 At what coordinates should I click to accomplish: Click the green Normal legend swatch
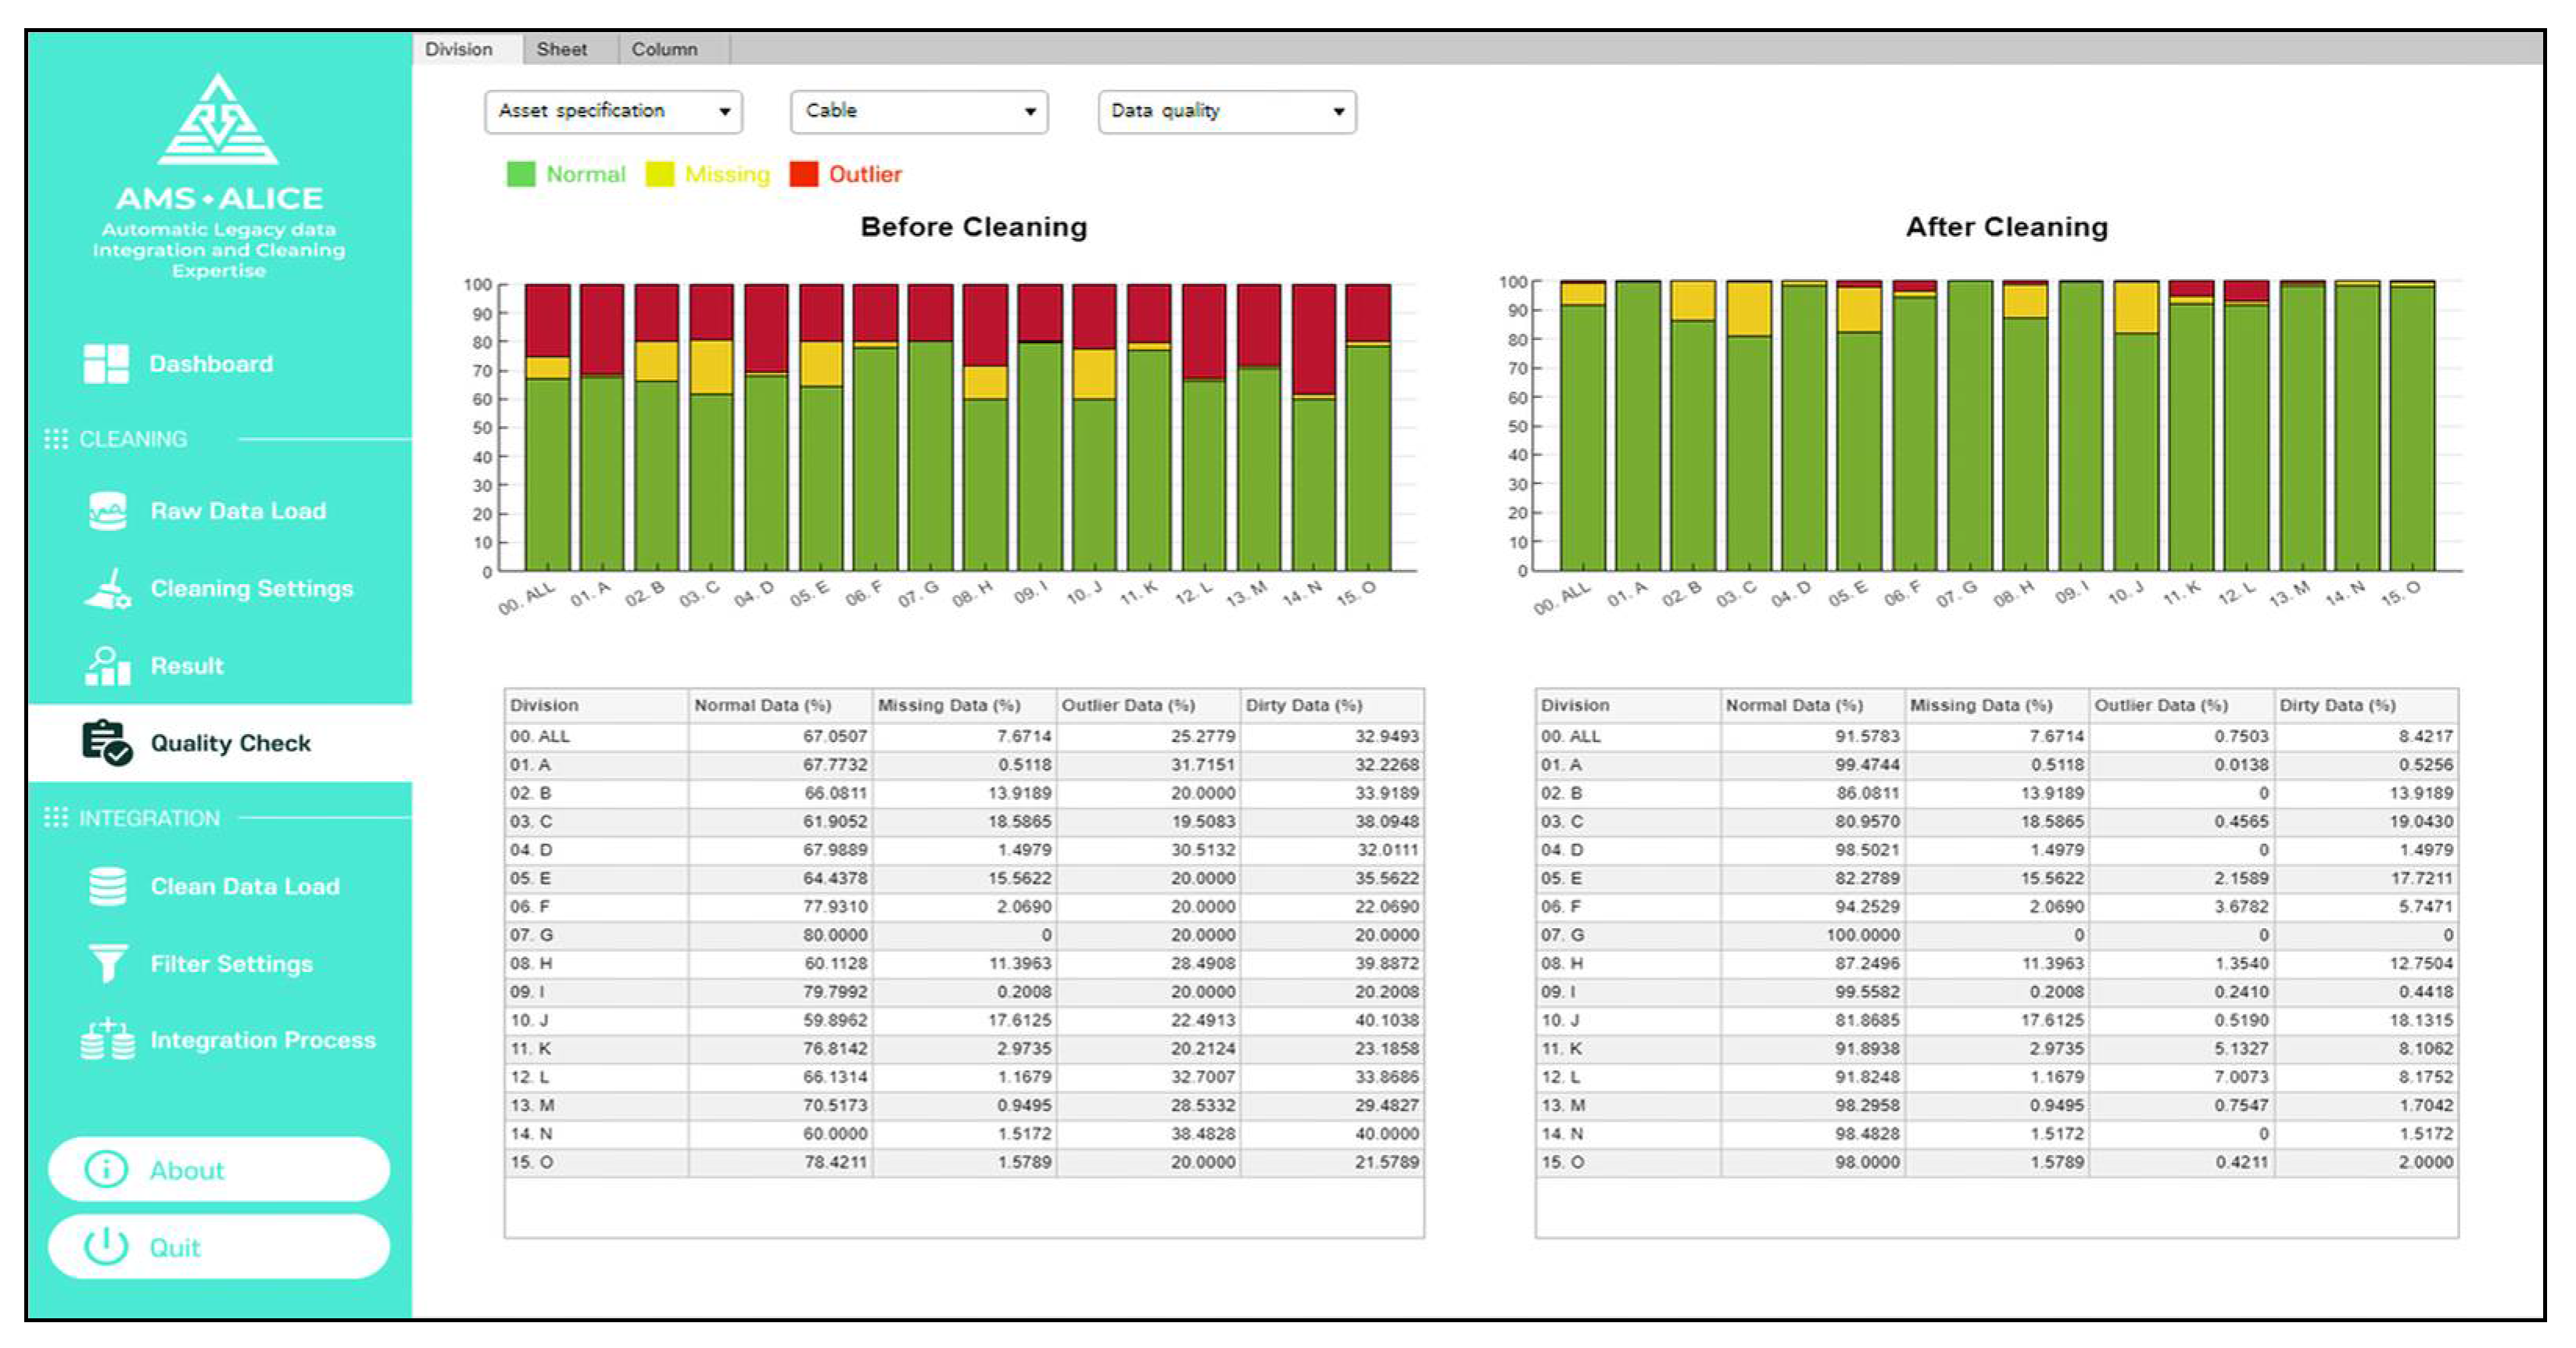(521, 174)
